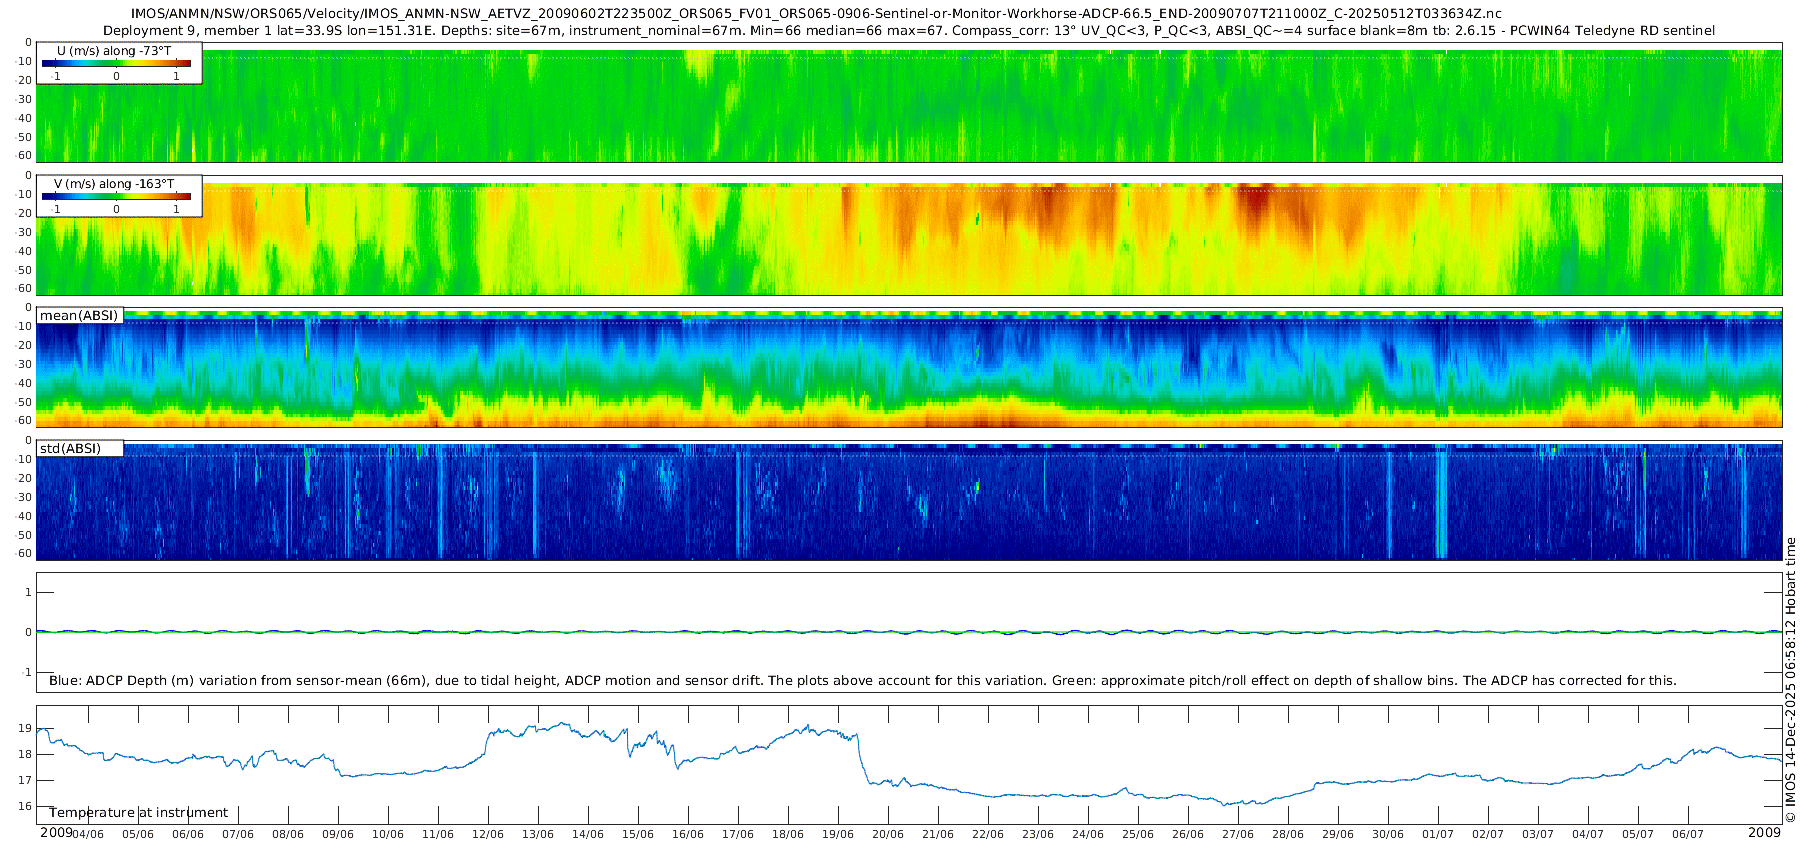Click the 08/06 date tick label
The image size is (1800, 850).
tap(288, 834)
